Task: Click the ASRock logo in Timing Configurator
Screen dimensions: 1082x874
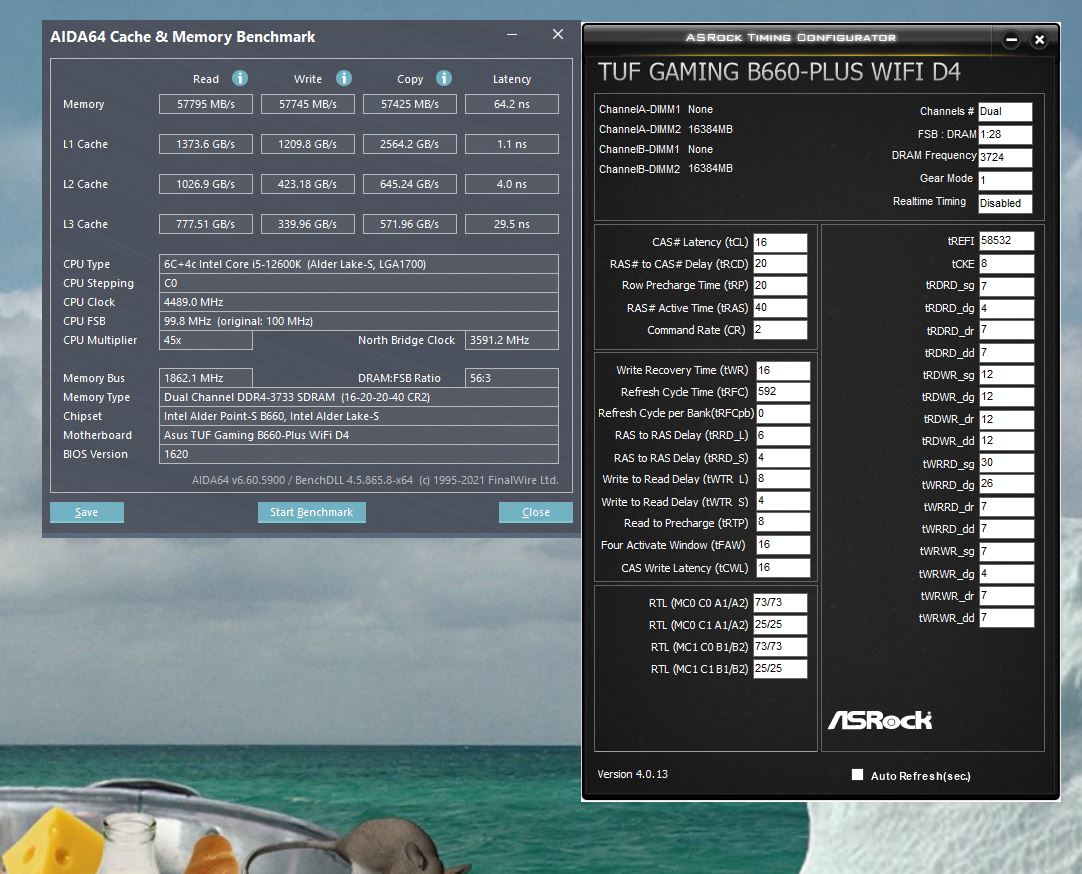Action: click(880, 720)
